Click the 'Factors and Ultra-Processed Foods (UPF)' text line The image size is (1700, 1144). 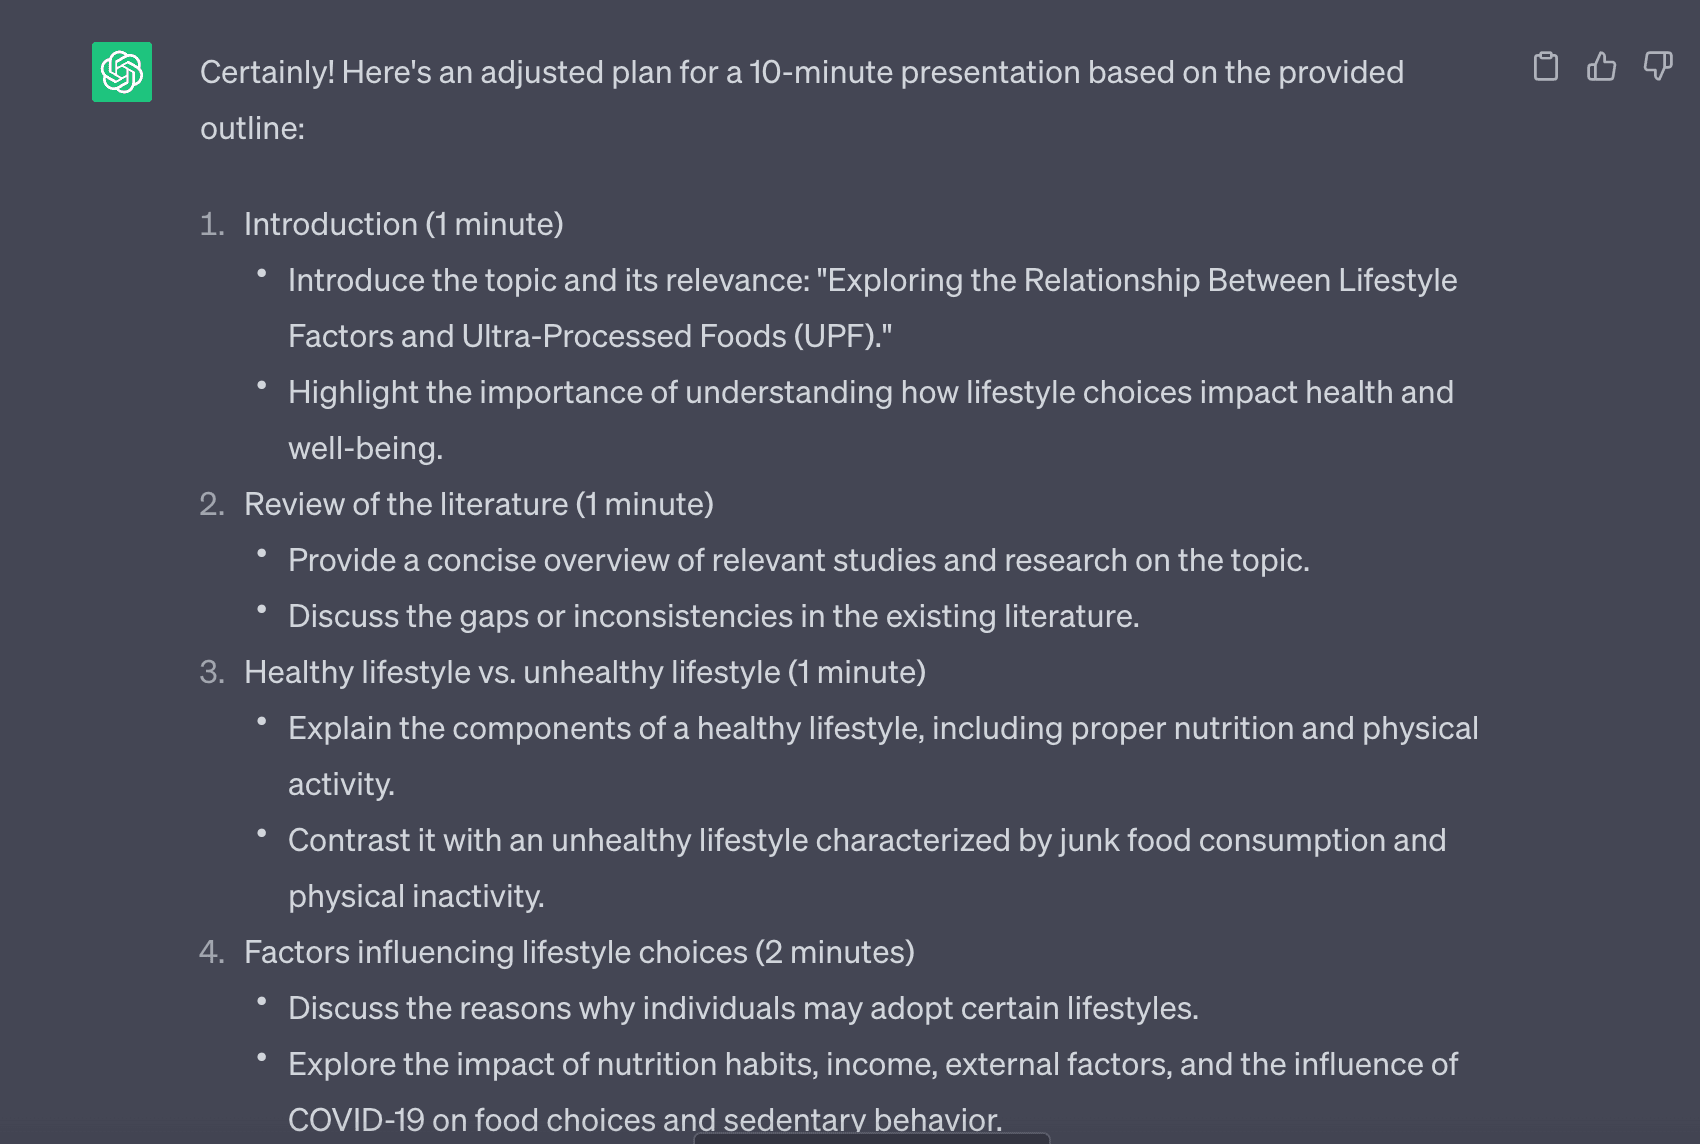(590, 336)
